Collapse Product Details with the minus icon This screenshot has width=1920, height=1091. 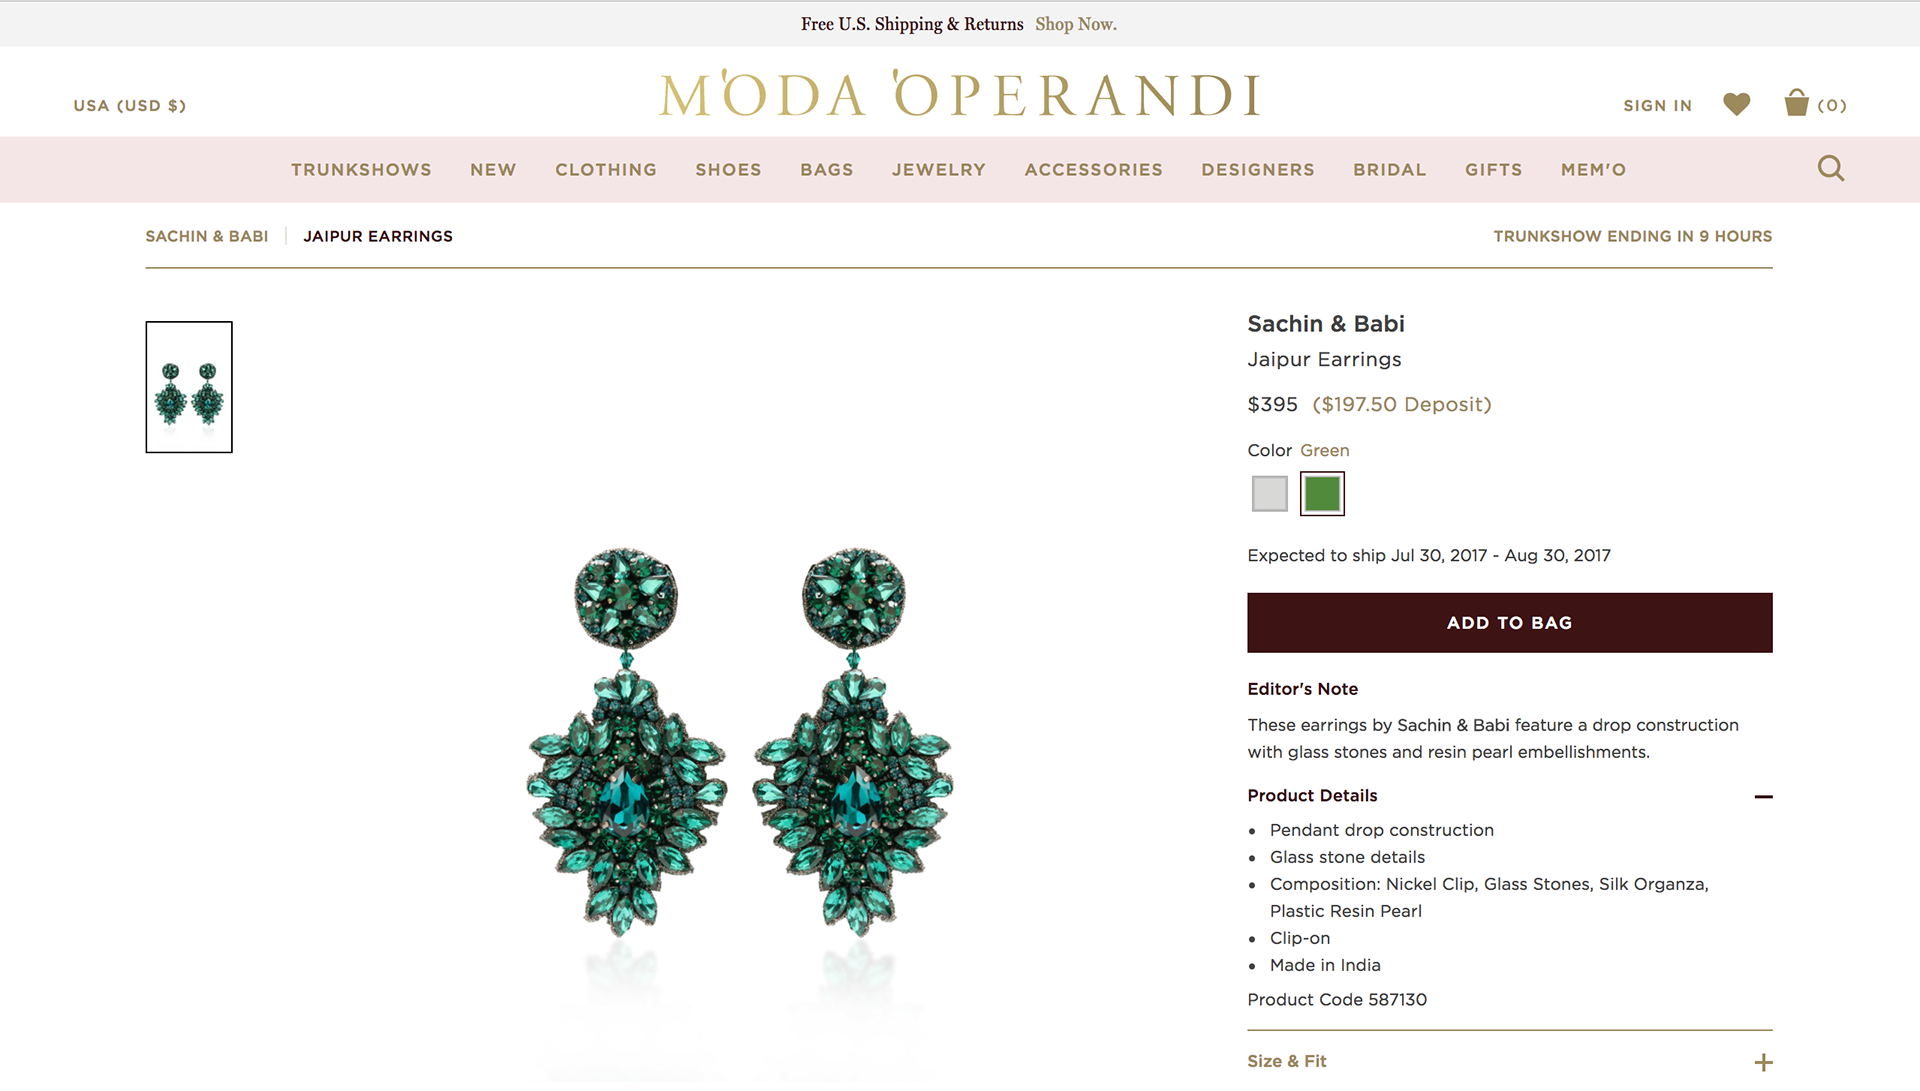click(x=1763, y=797)
